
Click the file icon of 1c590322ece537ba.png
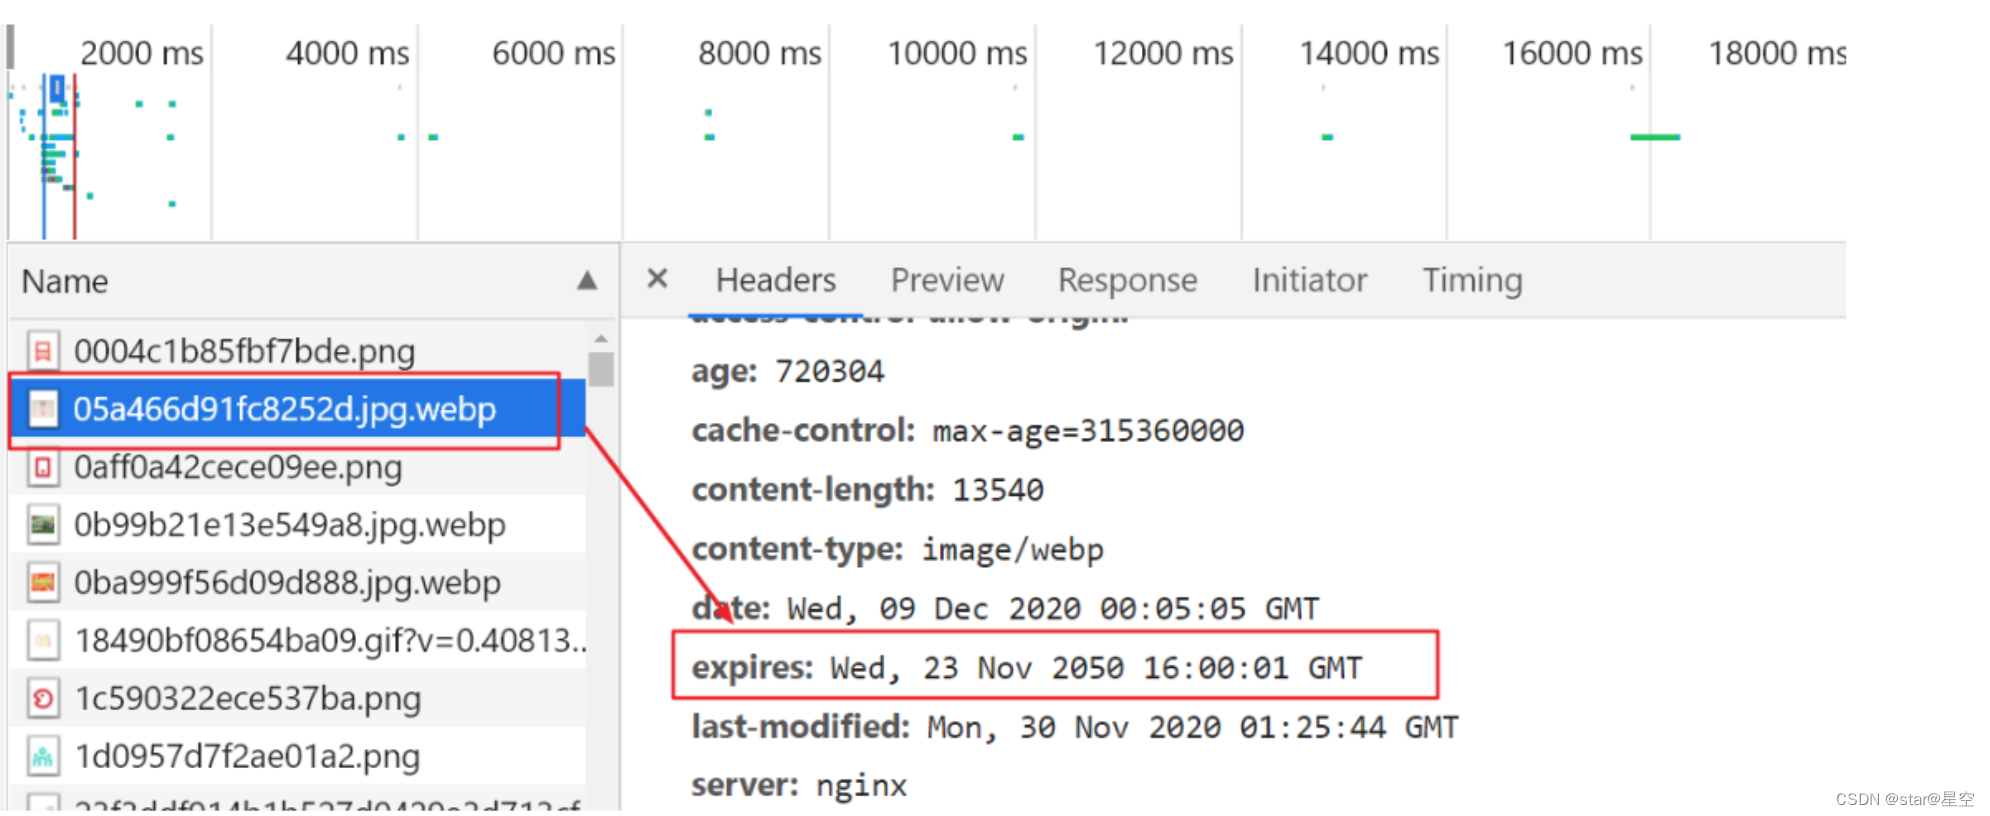(43, 698)
